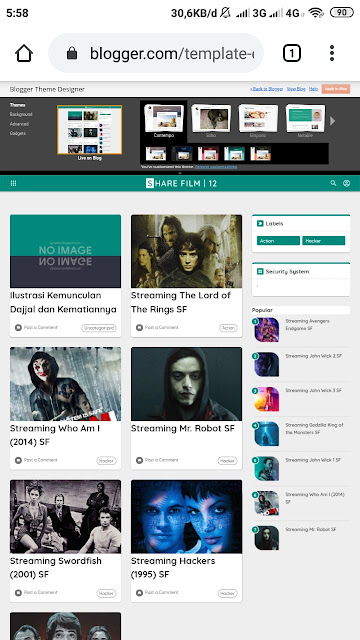The image size is (360, 640).
Task: Select the Themes menu item
Action: click(x=18, y=105)
